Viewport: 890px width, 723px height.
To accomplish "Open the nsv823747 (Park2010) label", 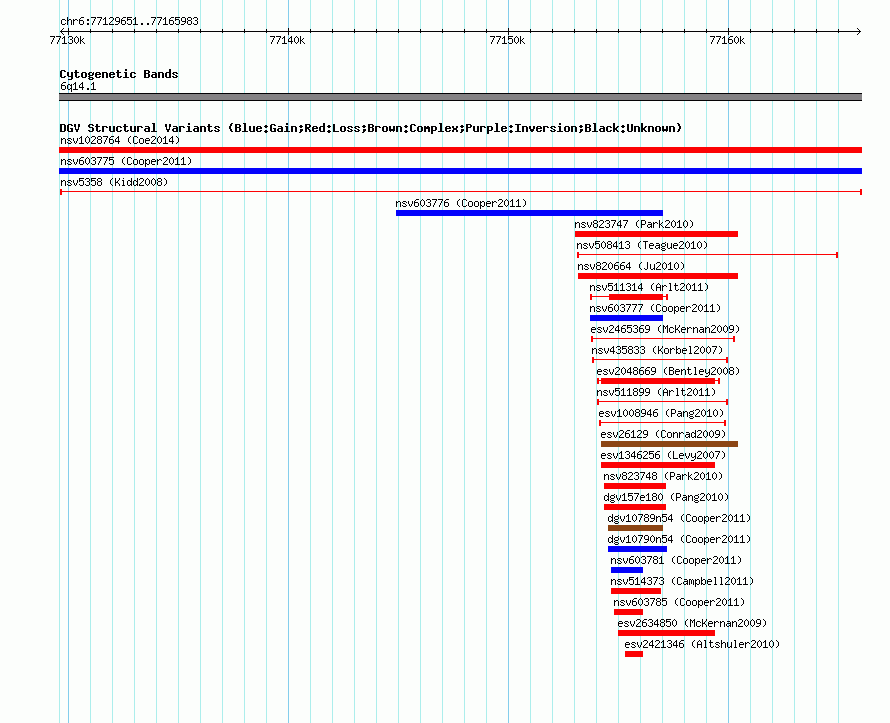I will point(634,224).
